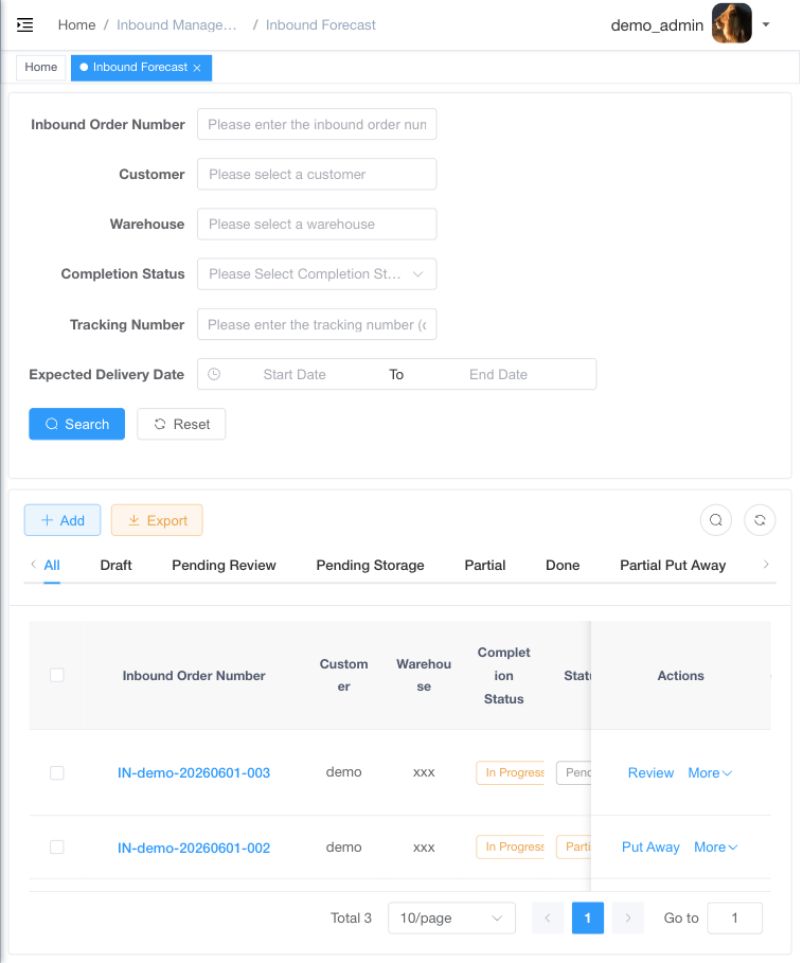This screenshot has width=800, height=963.
Task: Click Inbound Manage... breadcrumb
Action: (x=176, y=25)
